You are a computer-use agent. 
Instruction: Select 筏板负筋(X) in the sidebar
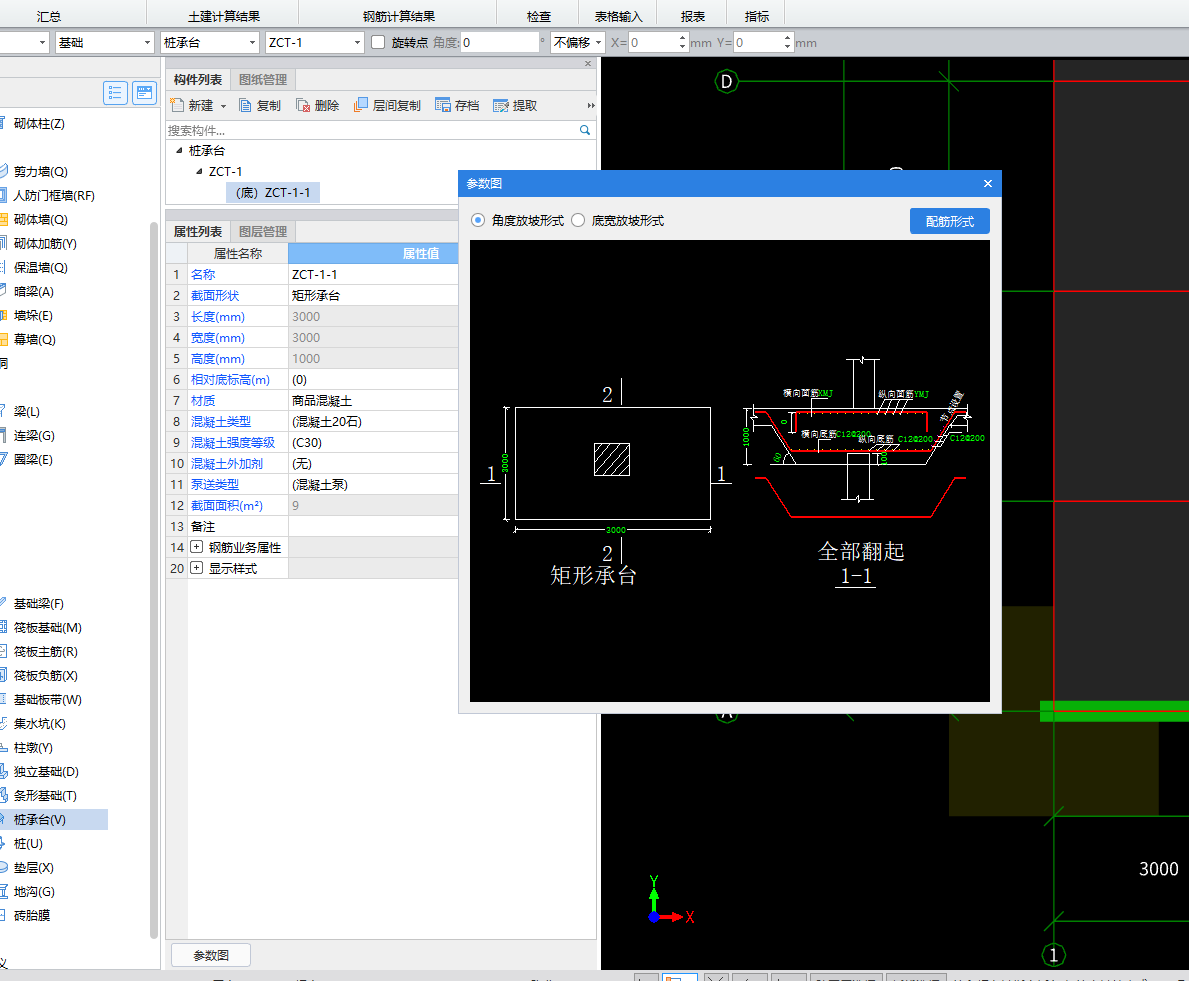[x=45, y=675]
